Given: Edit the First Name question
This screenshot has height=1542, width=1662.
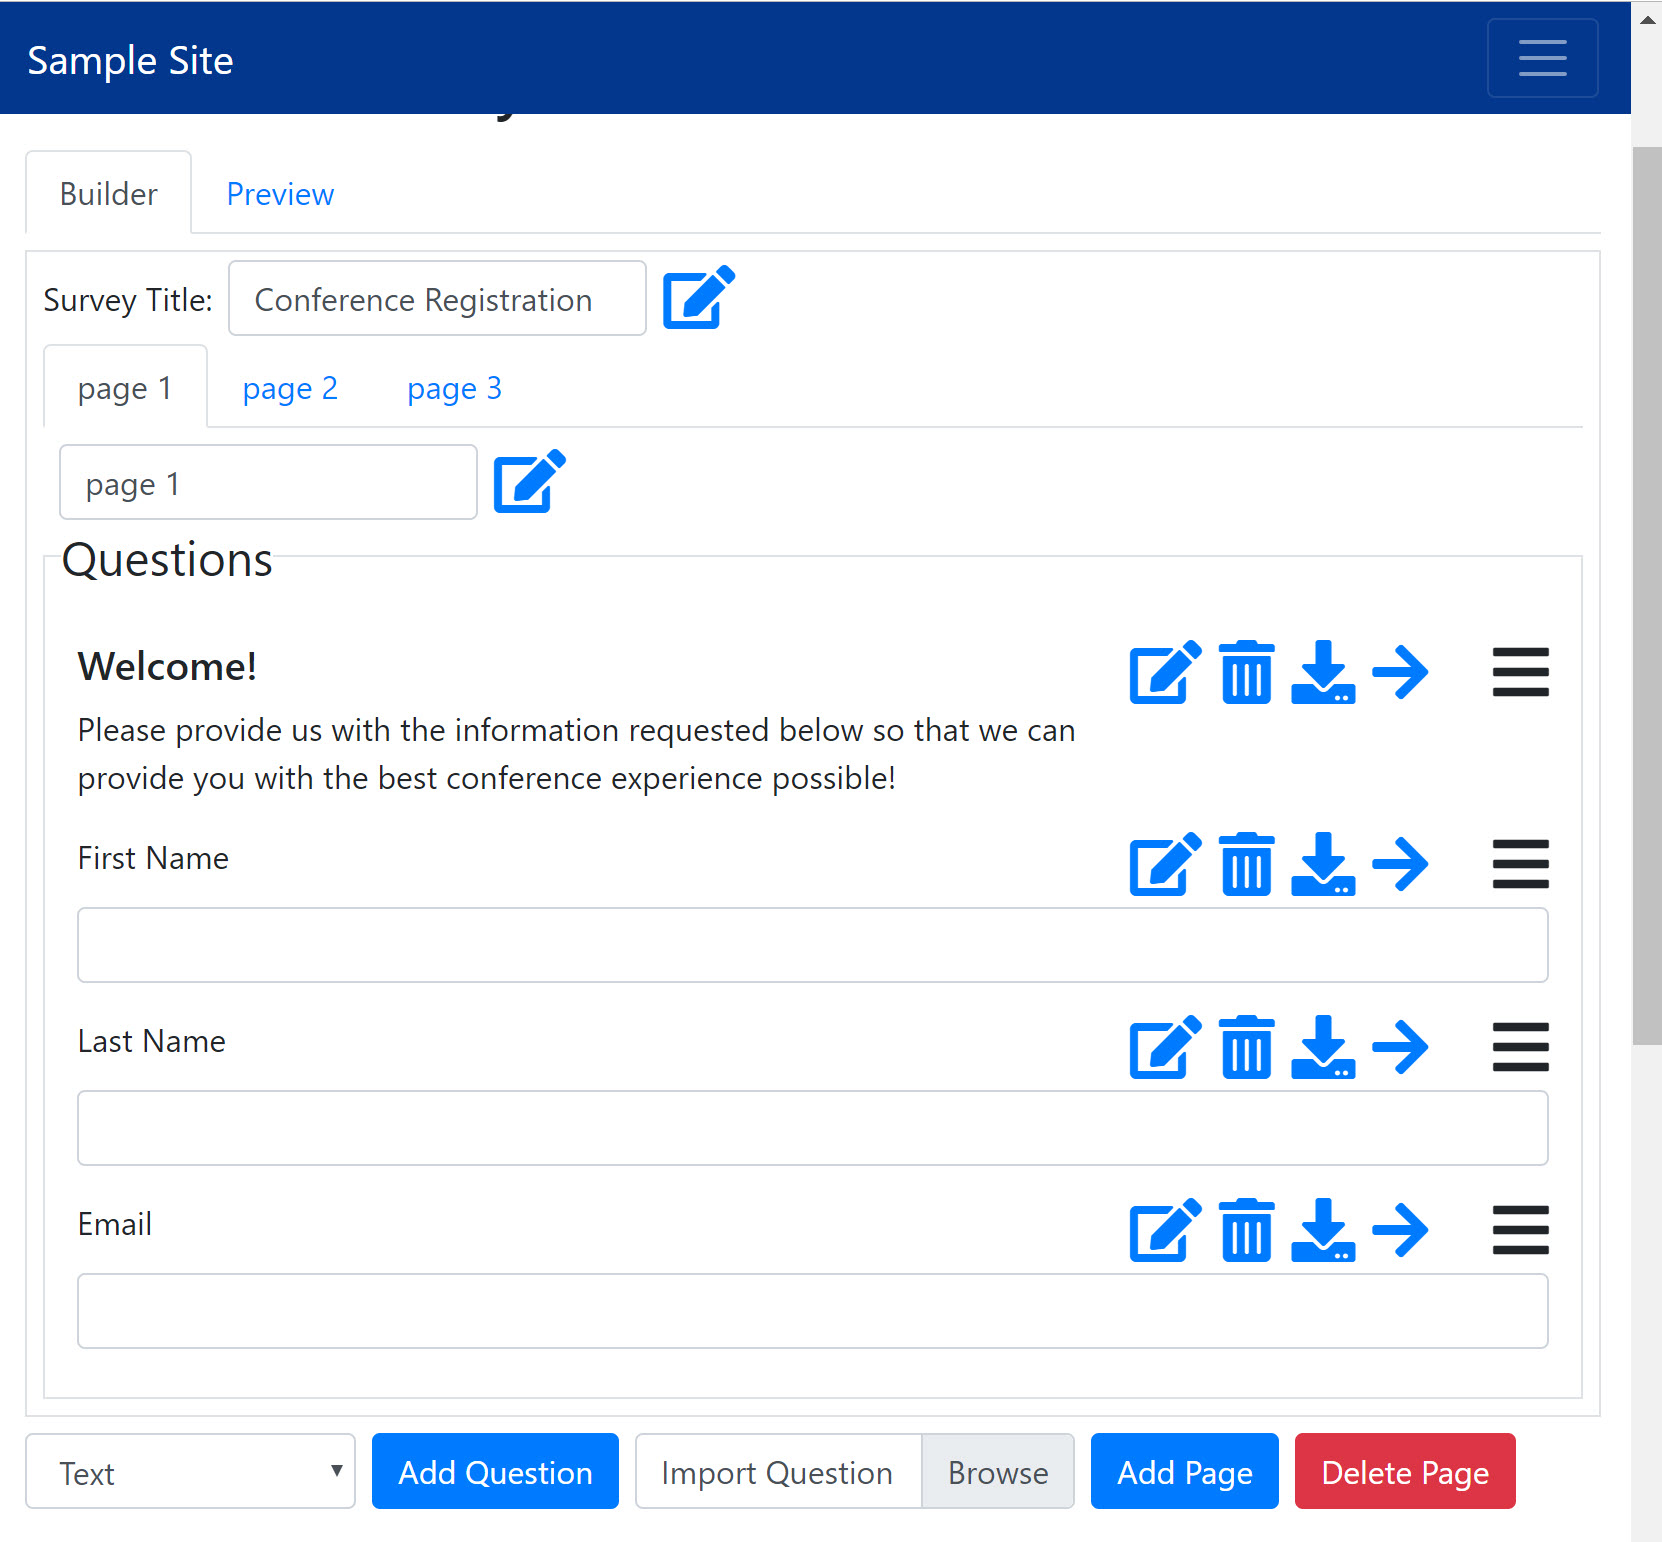Looking at the screenshot, I should (1166, 864).
